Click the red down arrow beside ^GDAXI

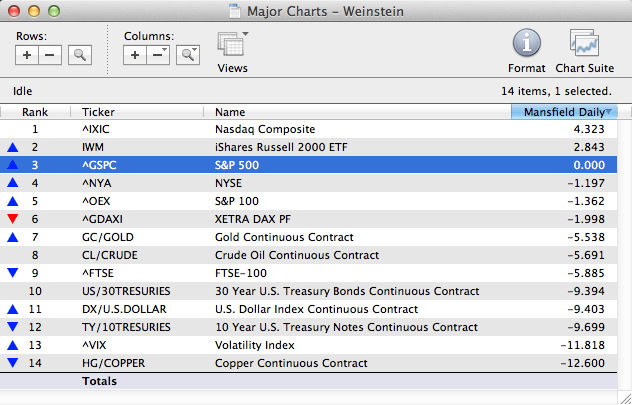tap(12, 219)
